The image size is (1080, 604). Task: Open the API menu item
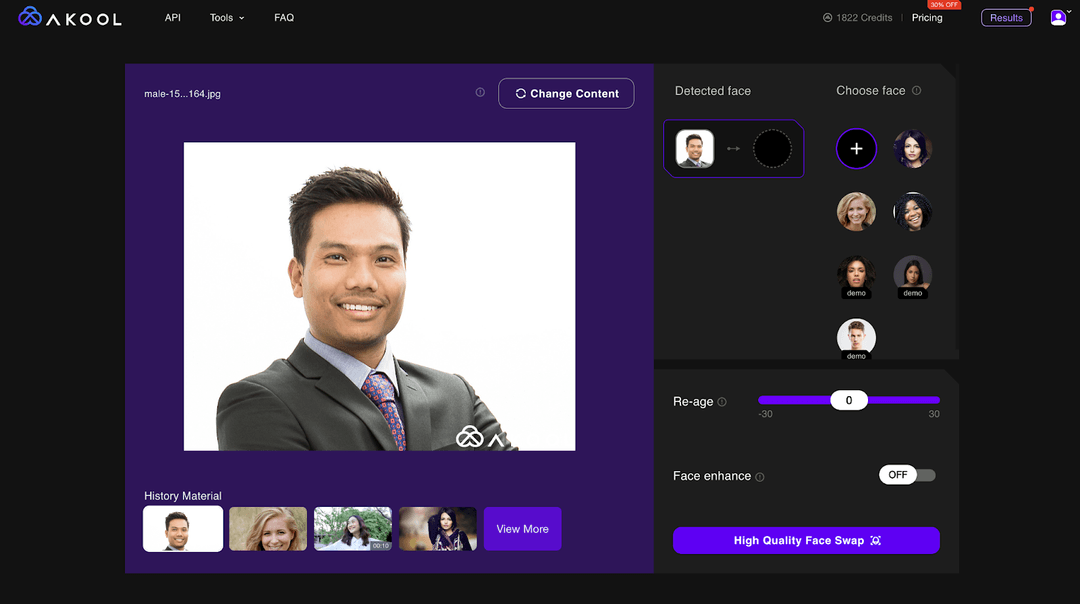tap(172, 17)
